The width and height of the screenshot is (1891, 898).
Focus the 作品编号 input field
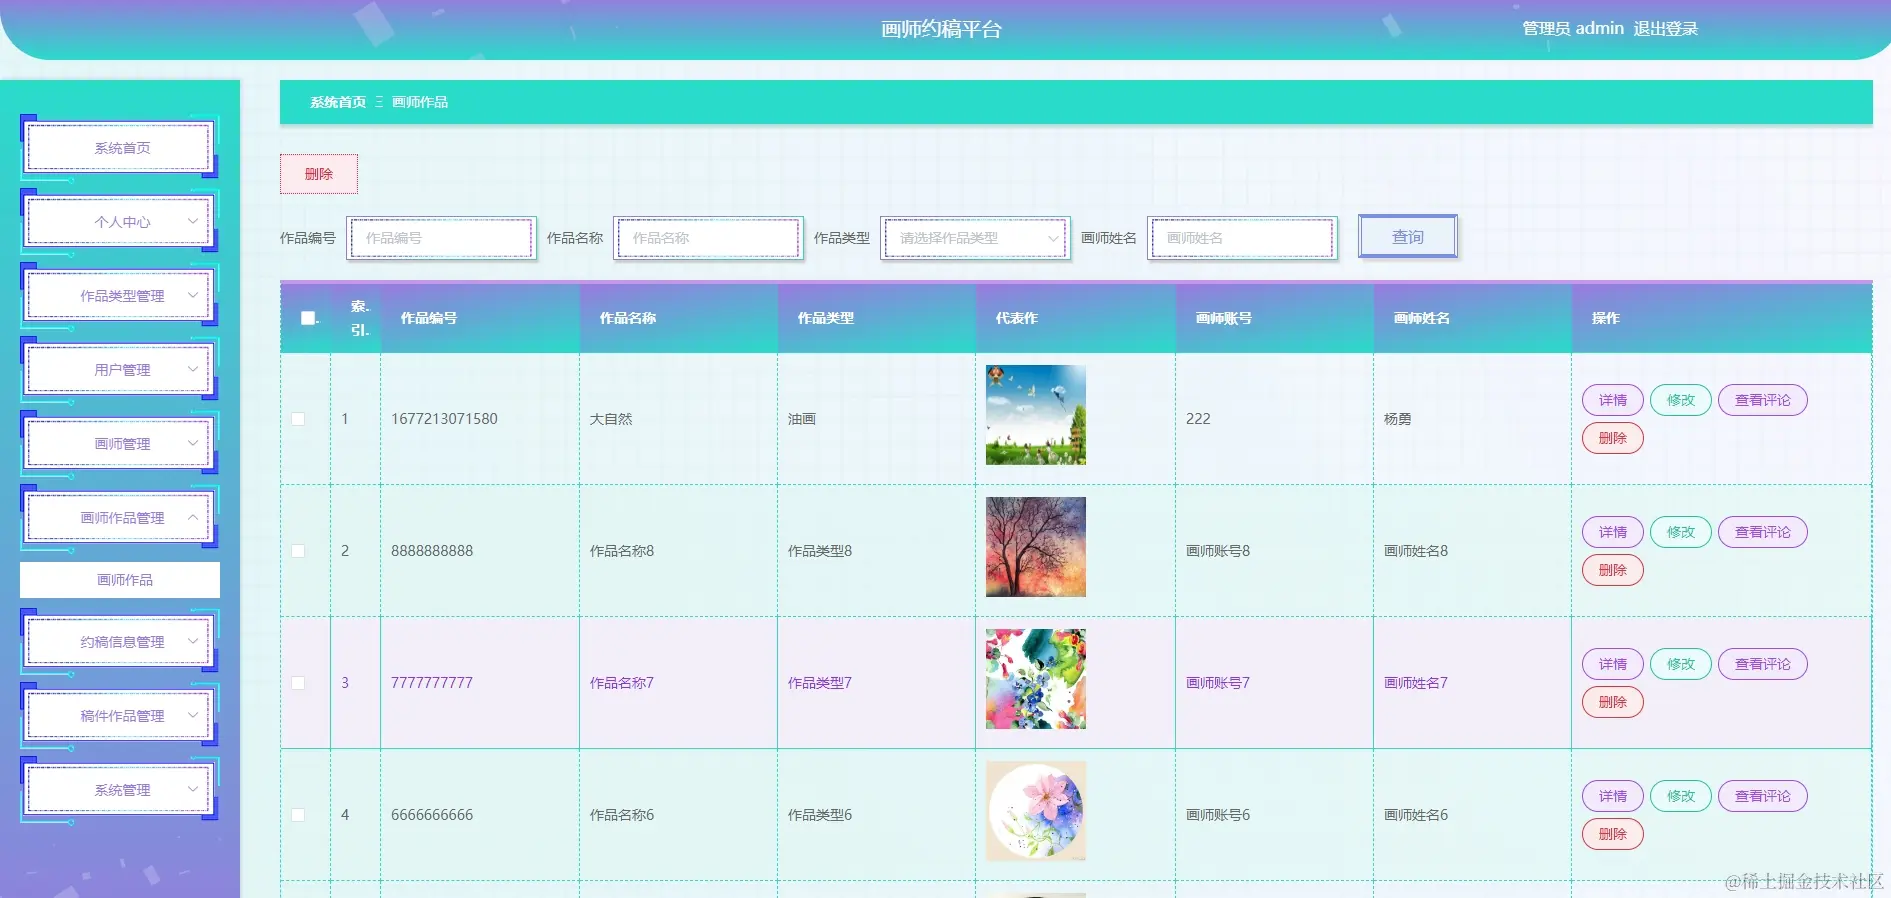(441, 238)
